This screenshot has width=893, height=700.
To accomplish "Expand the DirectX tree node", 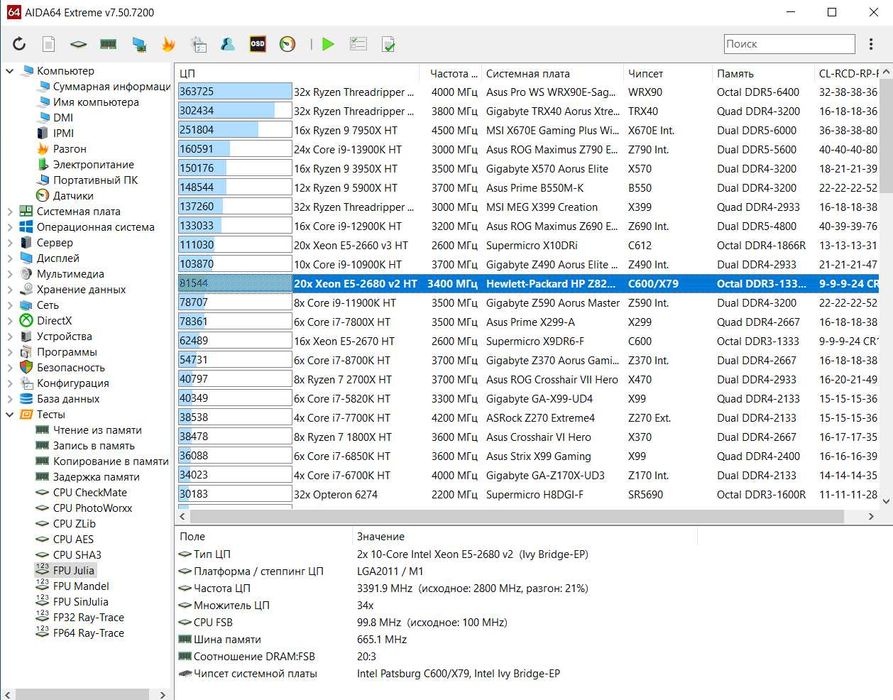I will tap(10, 320).
